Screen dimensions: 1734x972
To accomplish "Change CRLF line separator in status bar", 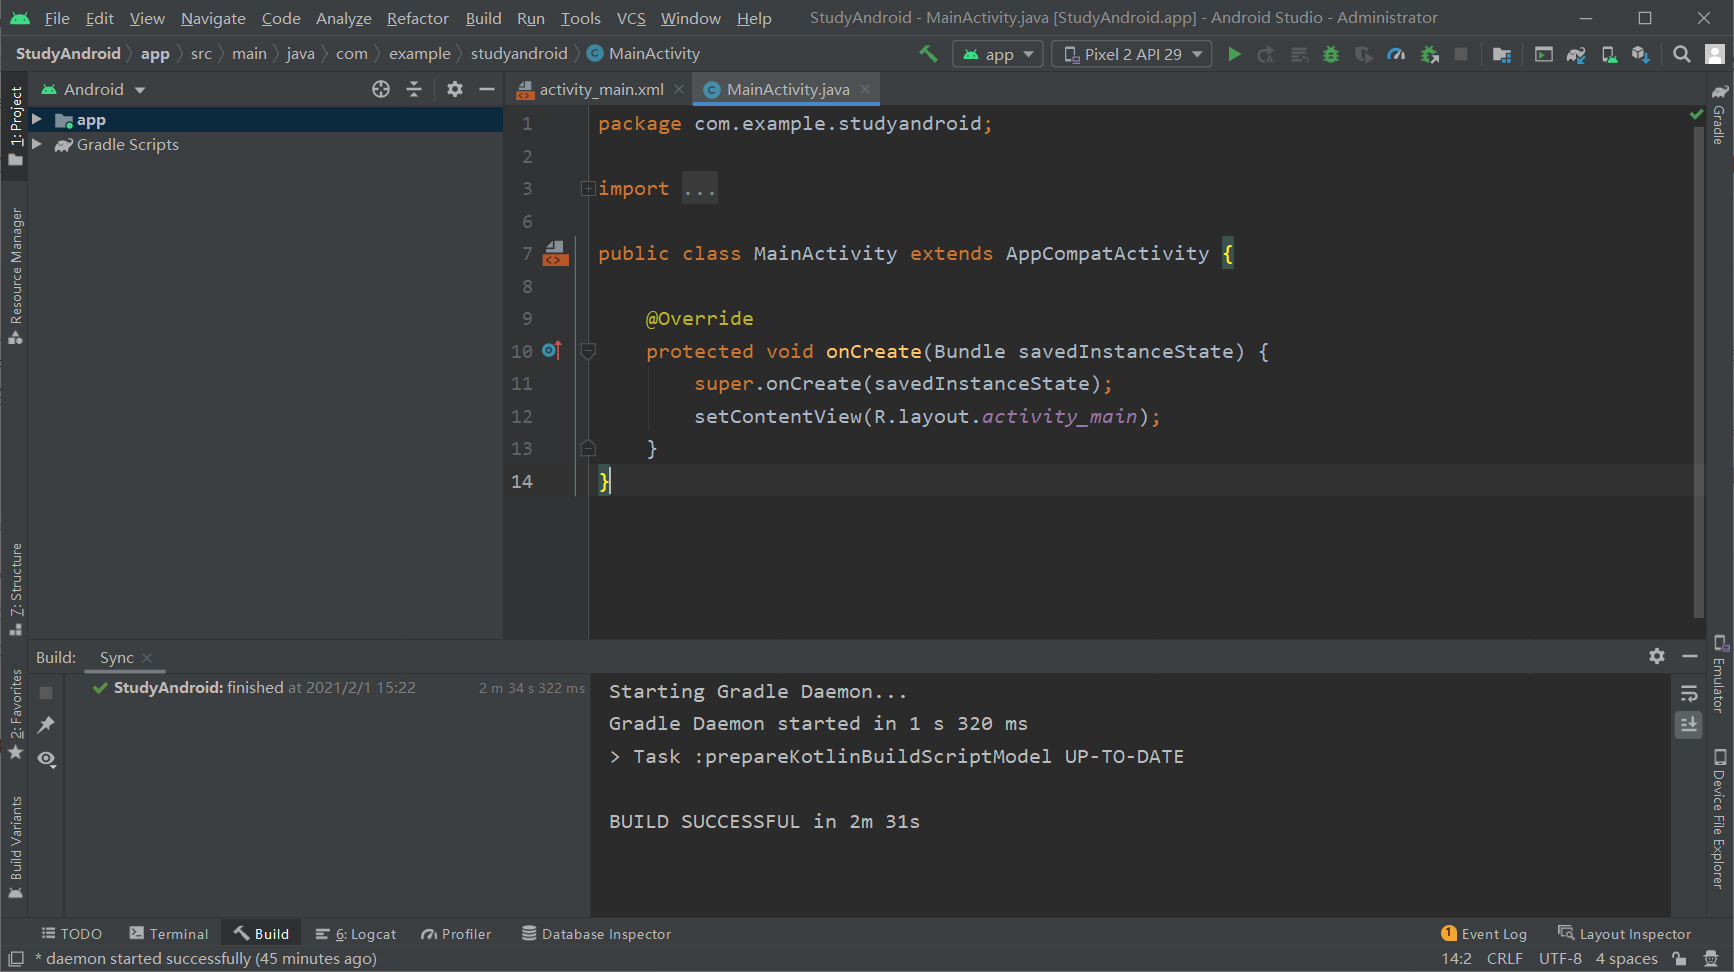I will click(x=1505, y=959).
